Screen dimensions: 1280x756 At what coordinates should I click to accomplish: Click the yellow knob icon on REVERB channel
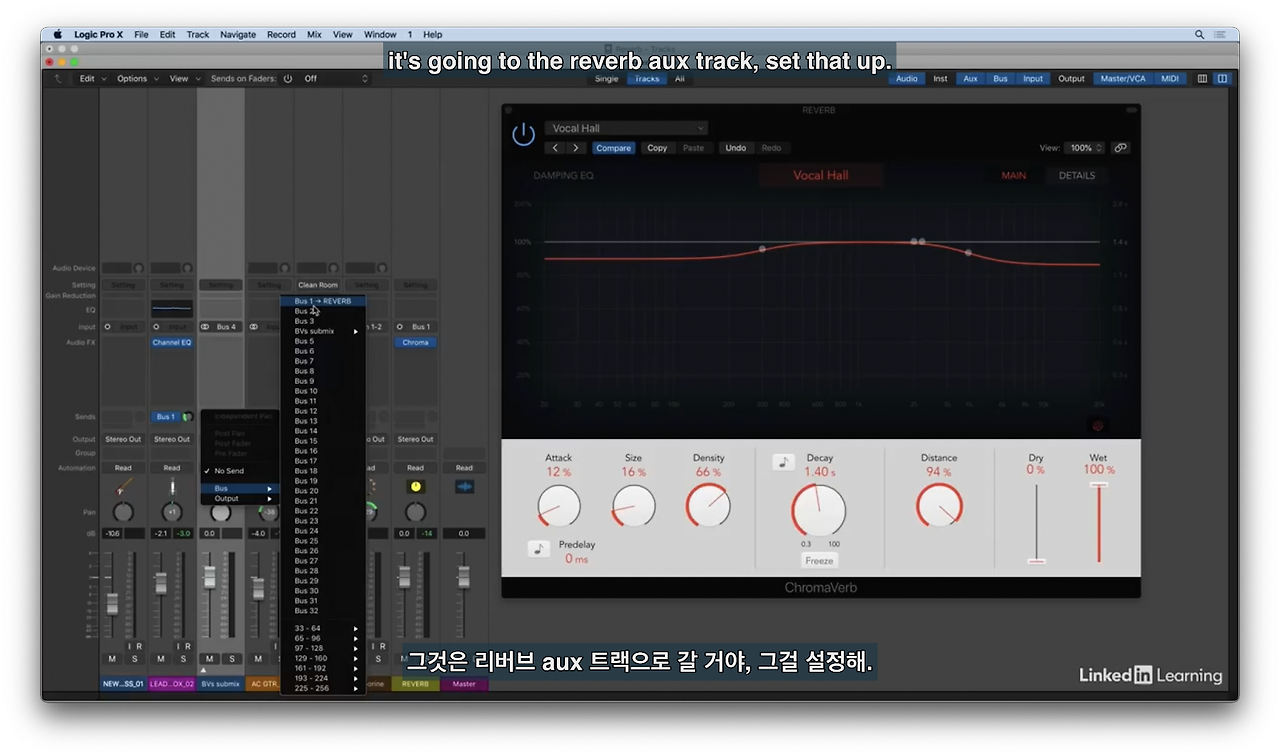tap(415, 487)
